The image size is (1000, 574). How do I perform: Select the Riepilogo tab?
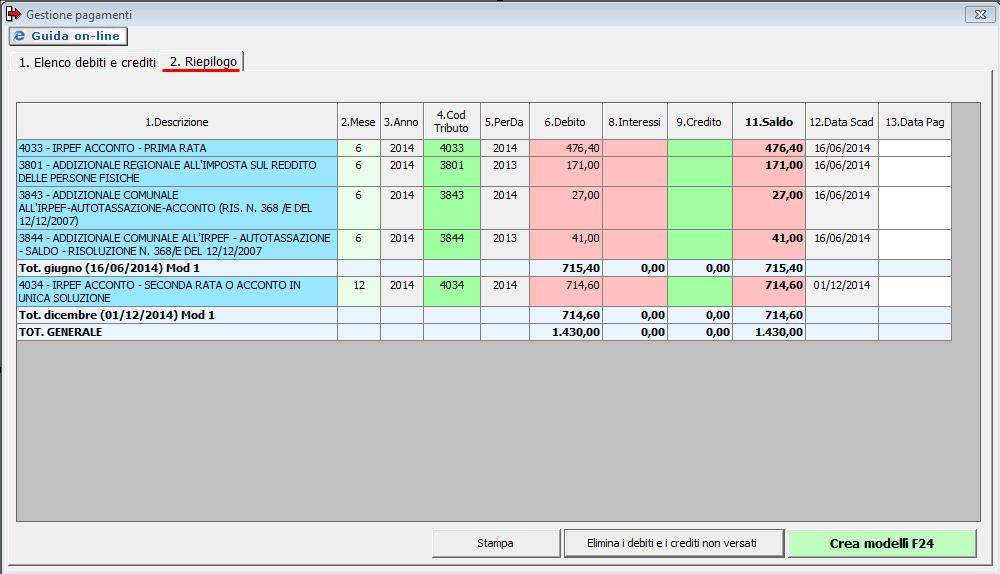[203, 62]
